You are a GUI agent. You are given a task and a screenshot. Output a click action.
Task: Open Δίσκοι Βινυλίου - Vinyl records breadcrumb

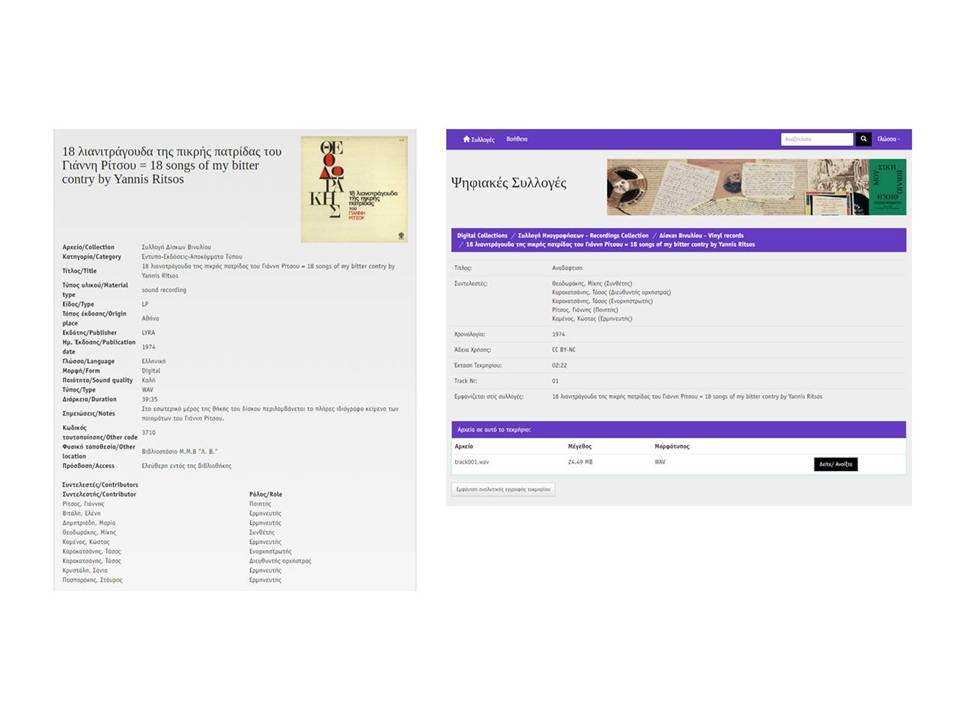coord(701,235)
